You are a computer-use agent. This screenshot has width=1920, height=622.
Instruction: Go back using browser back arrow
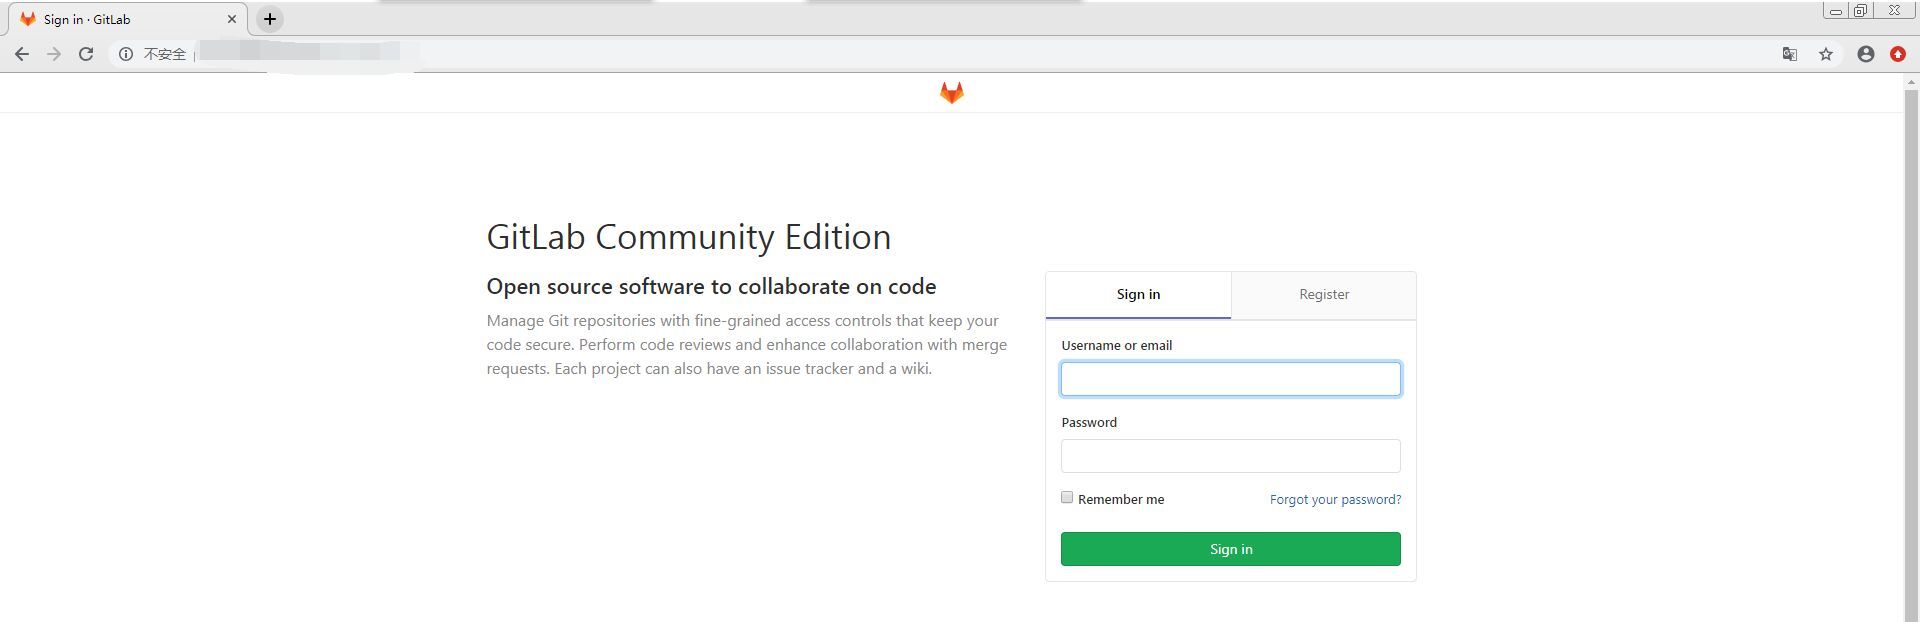(x=22, y=54)
